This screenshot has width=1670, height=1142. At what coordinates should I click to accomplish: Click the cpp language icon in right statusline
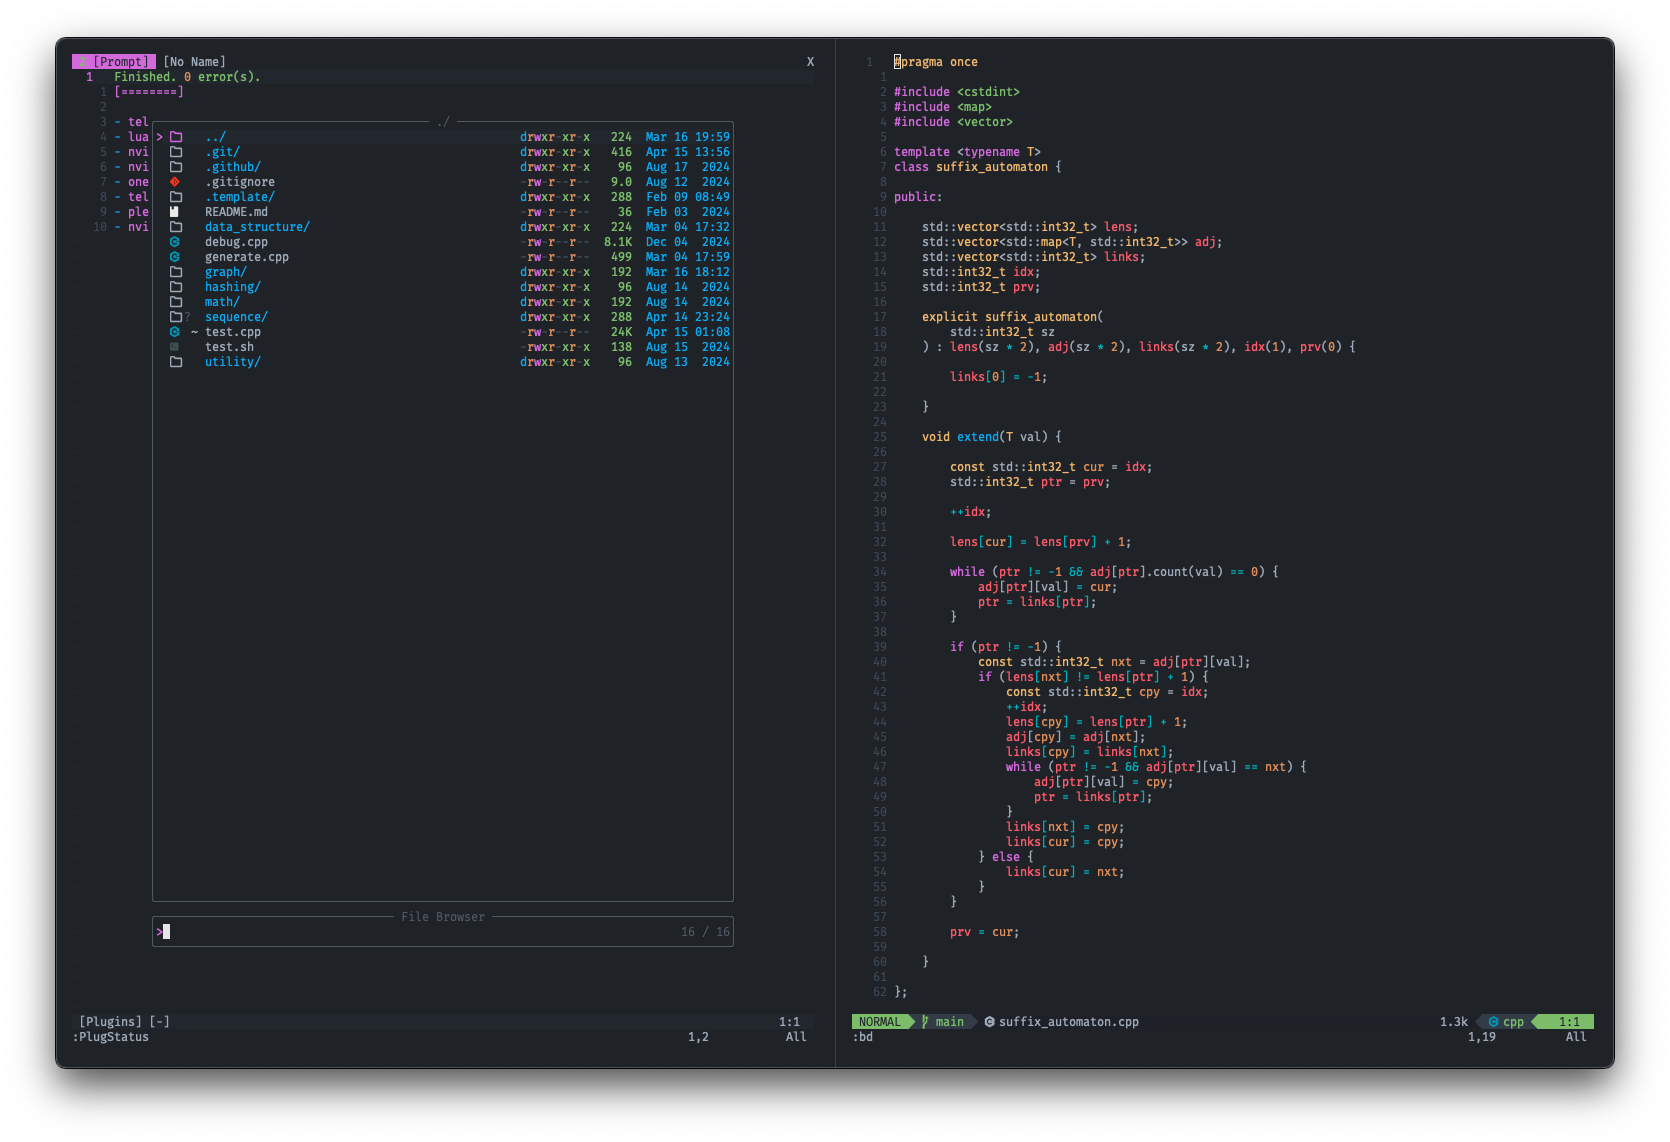pyautogui.click(x=1493, y=1022)
